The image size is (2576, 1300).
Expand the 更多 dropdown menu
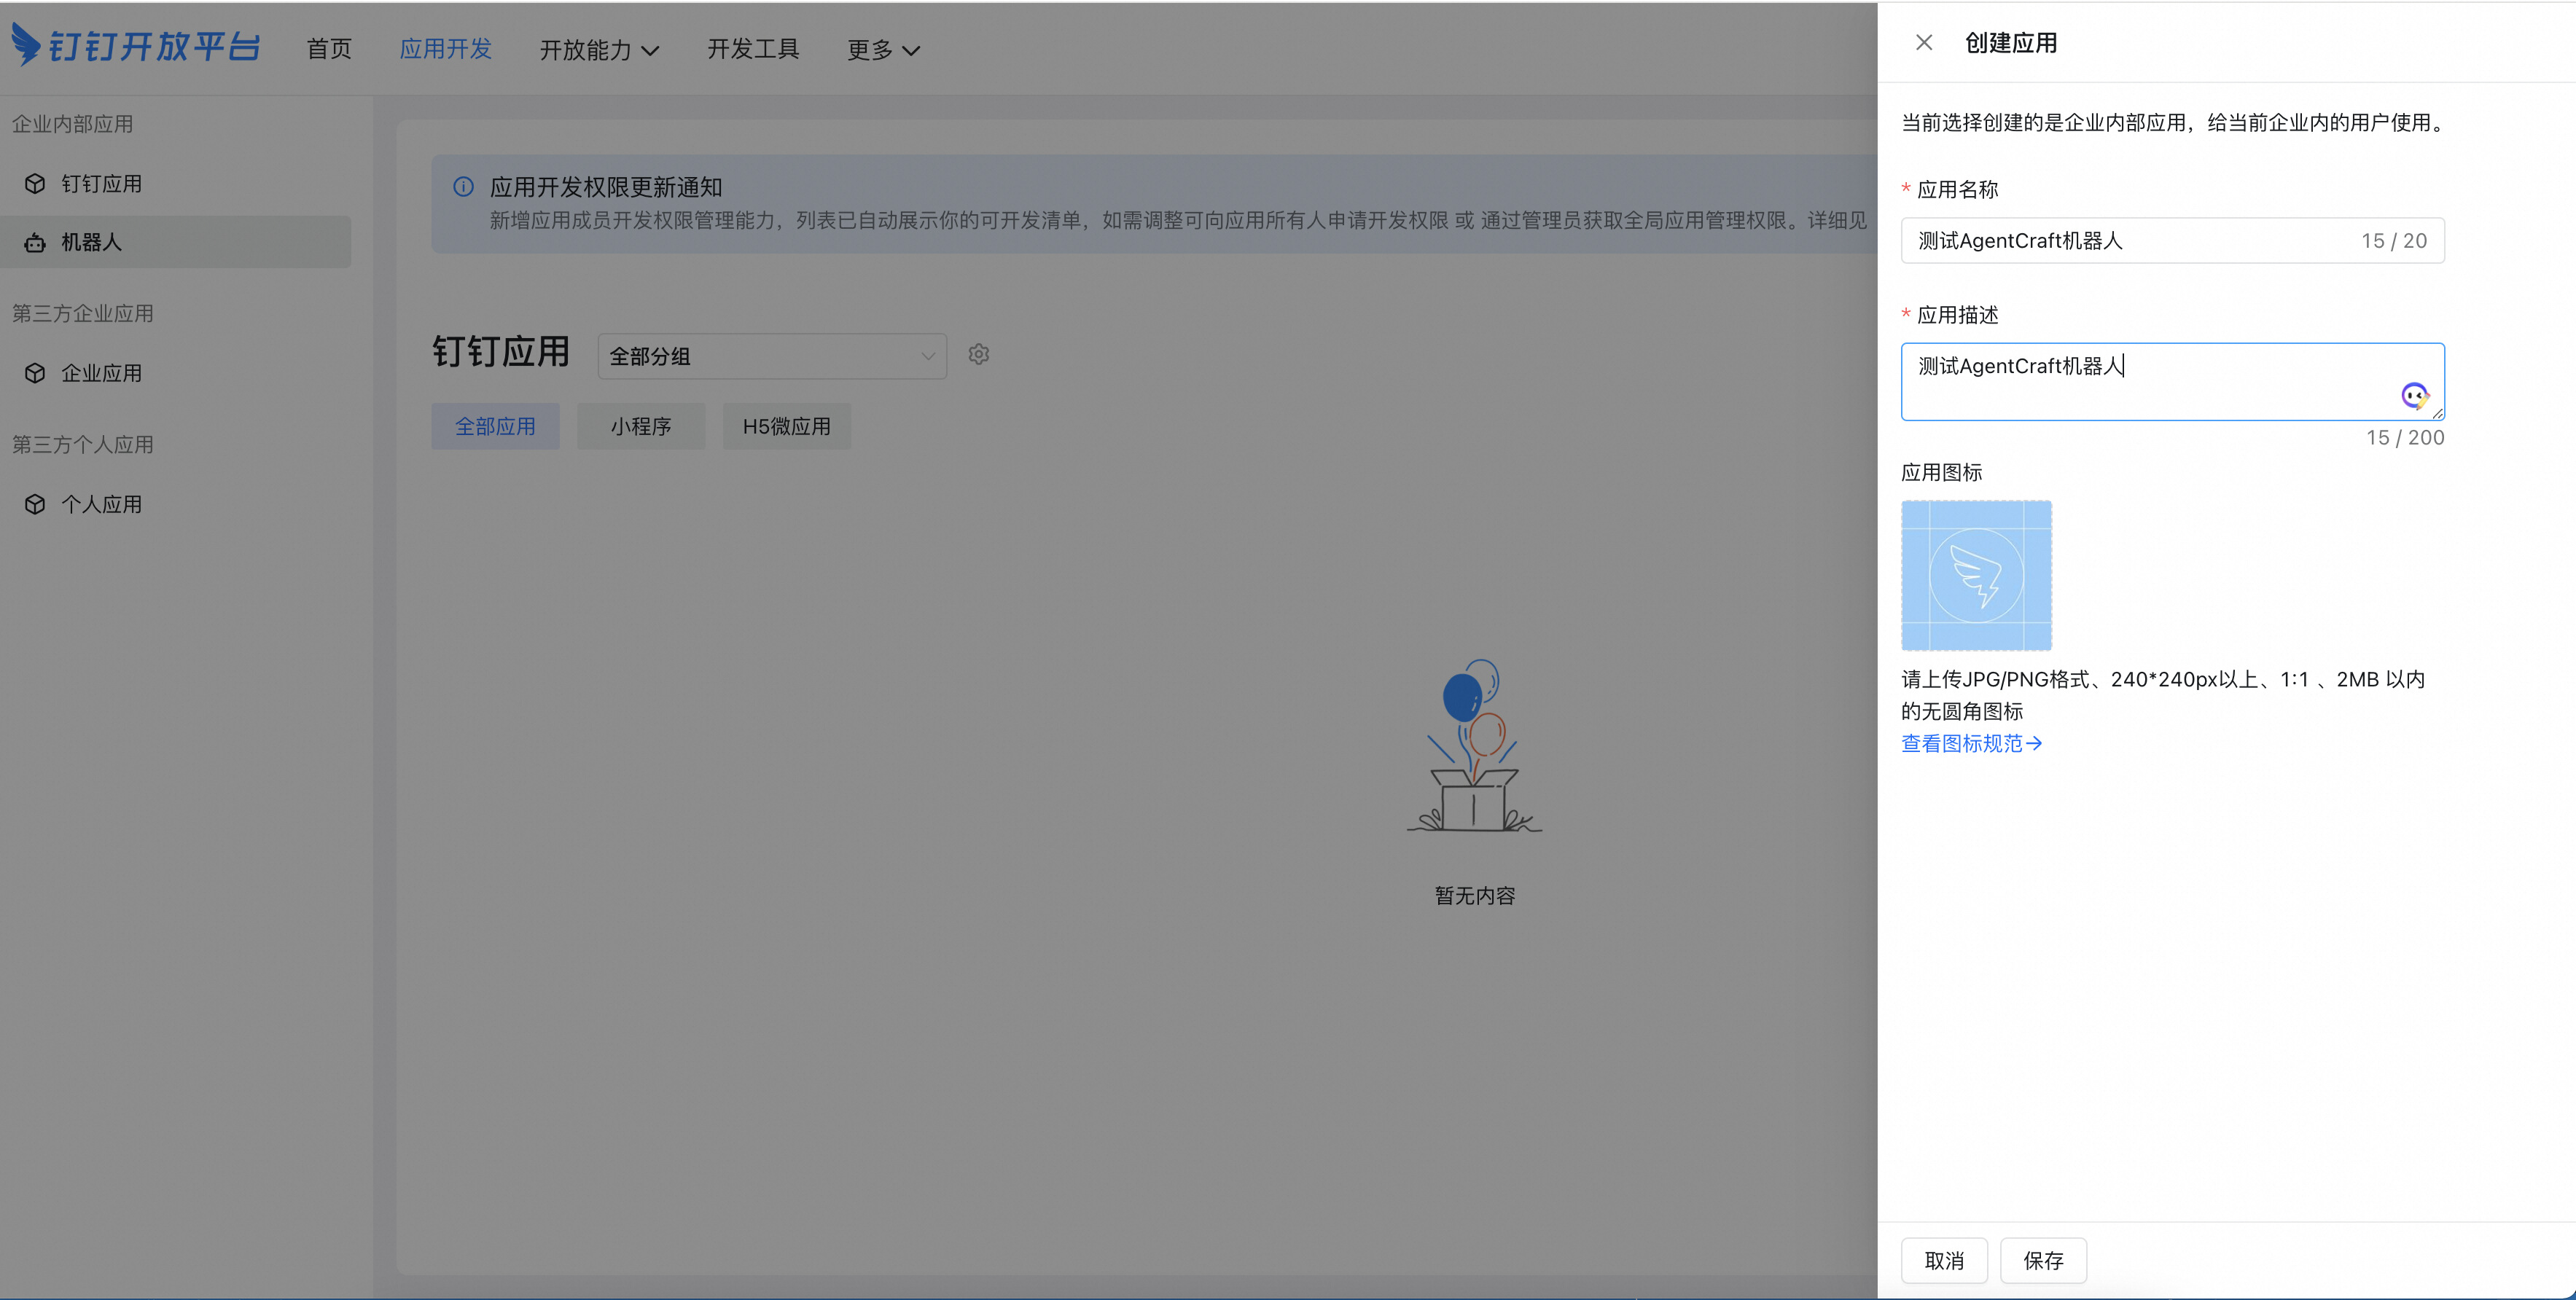coord(883,50)
